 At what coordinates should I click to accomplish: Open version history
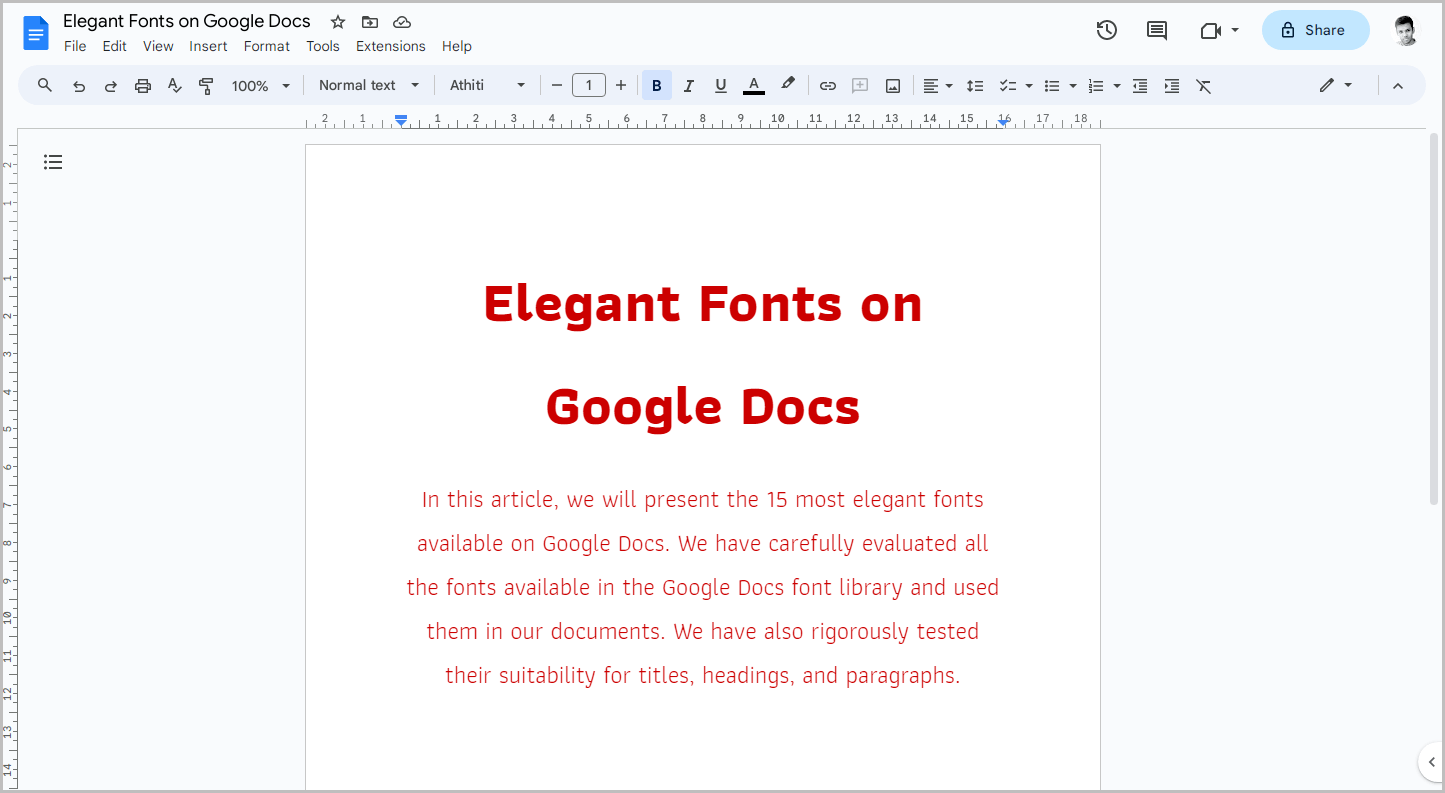click(1106, 30)
